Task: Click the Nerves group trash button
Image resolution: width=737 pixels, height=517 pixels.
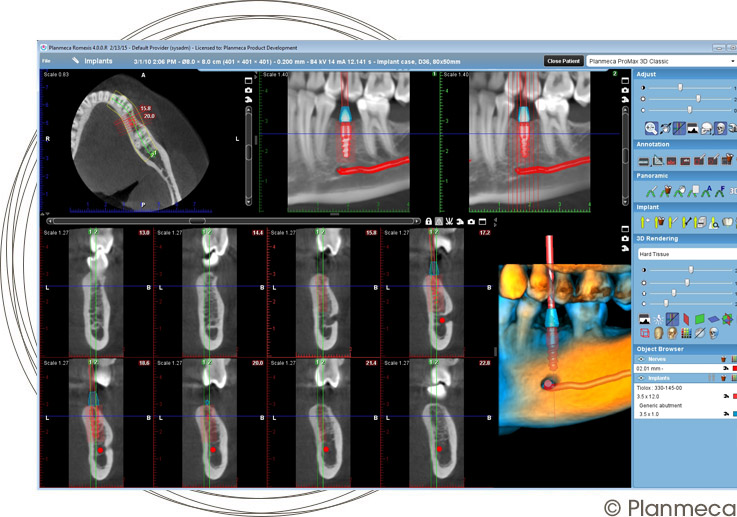Action: 724,359
